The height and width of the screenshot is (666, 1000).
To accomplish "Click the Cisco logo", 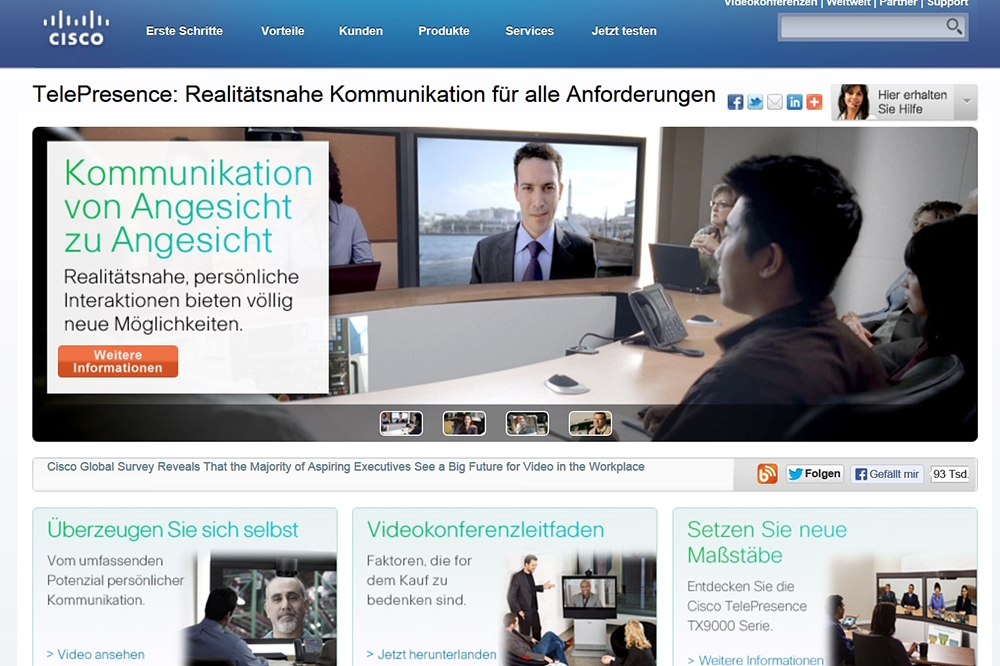I will point(77,29).
